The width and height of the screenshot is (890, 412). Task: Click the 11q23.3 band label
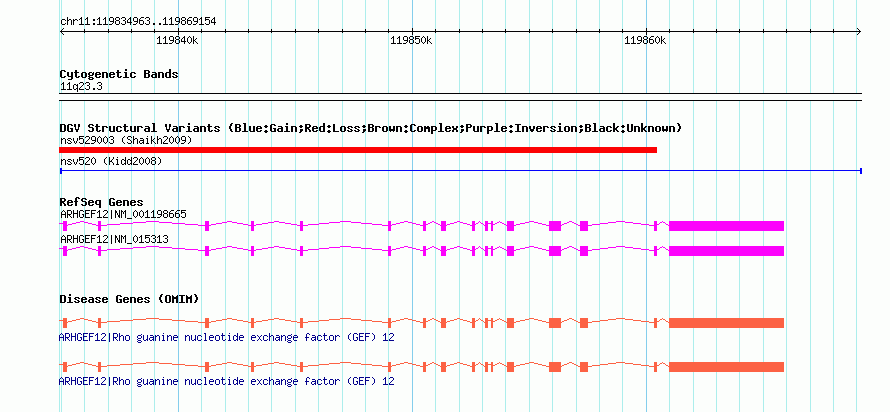coord(81,87)
